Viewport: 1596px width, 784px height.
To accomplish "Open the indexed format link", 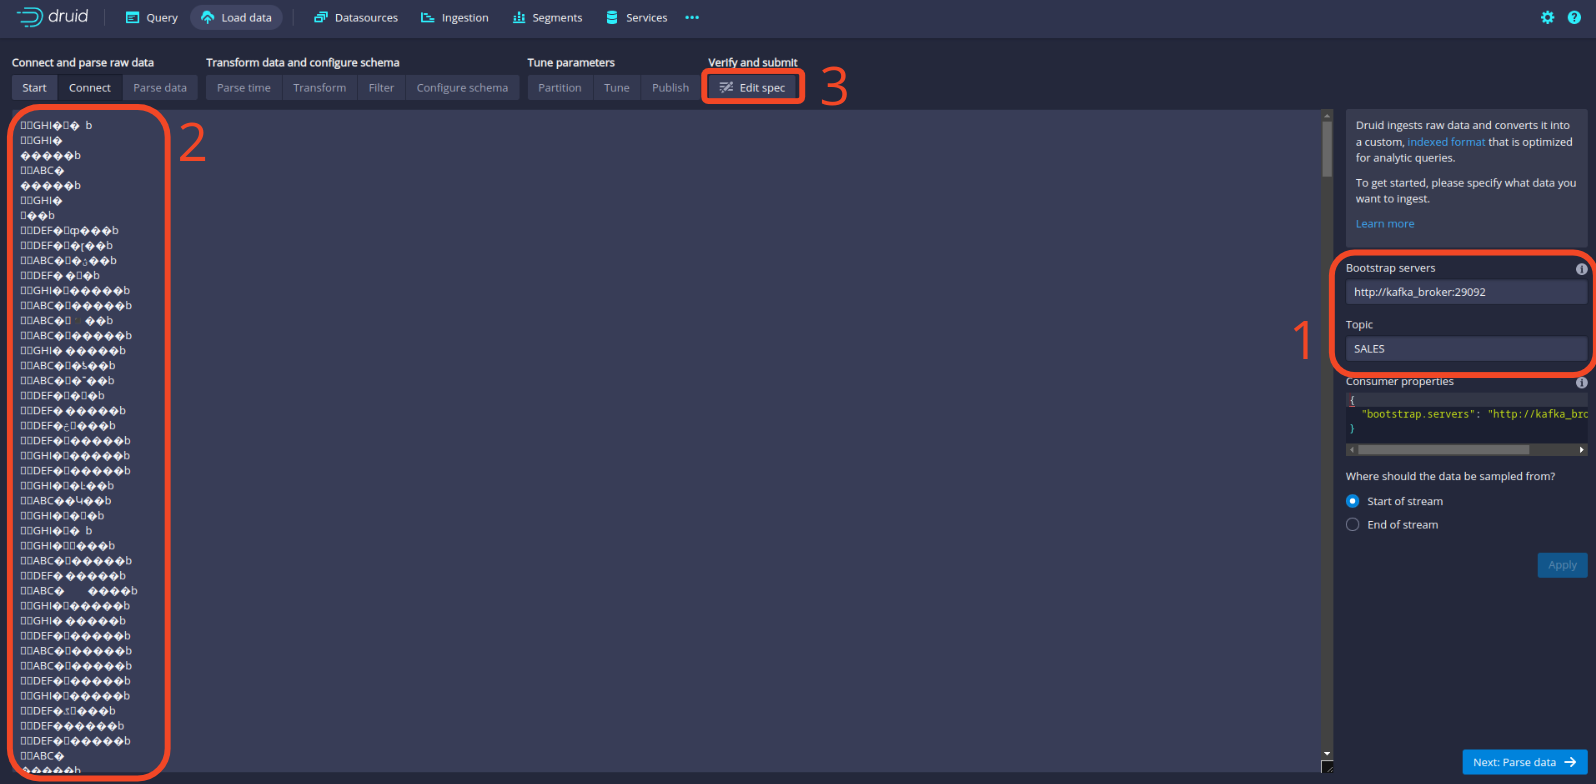I will click(x=1446, y=142).
